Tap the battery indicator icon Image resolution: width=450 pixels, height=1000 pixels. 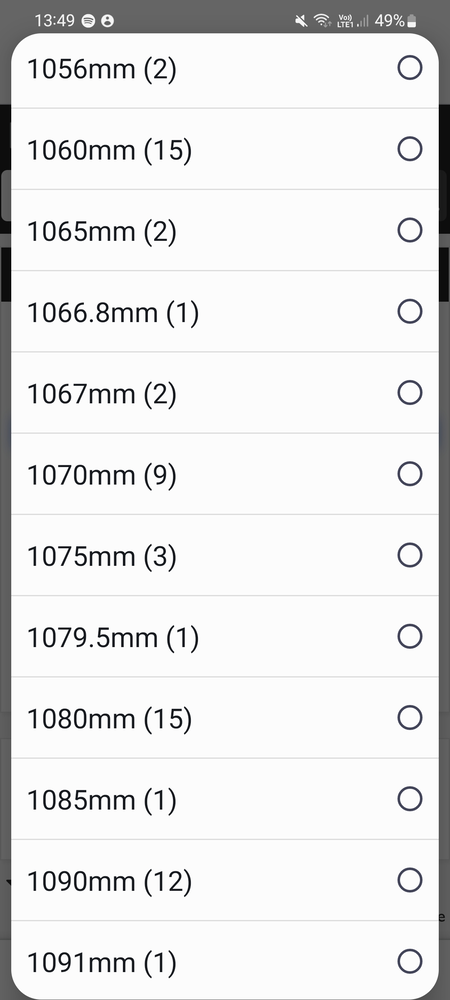(x=412, y=21)
